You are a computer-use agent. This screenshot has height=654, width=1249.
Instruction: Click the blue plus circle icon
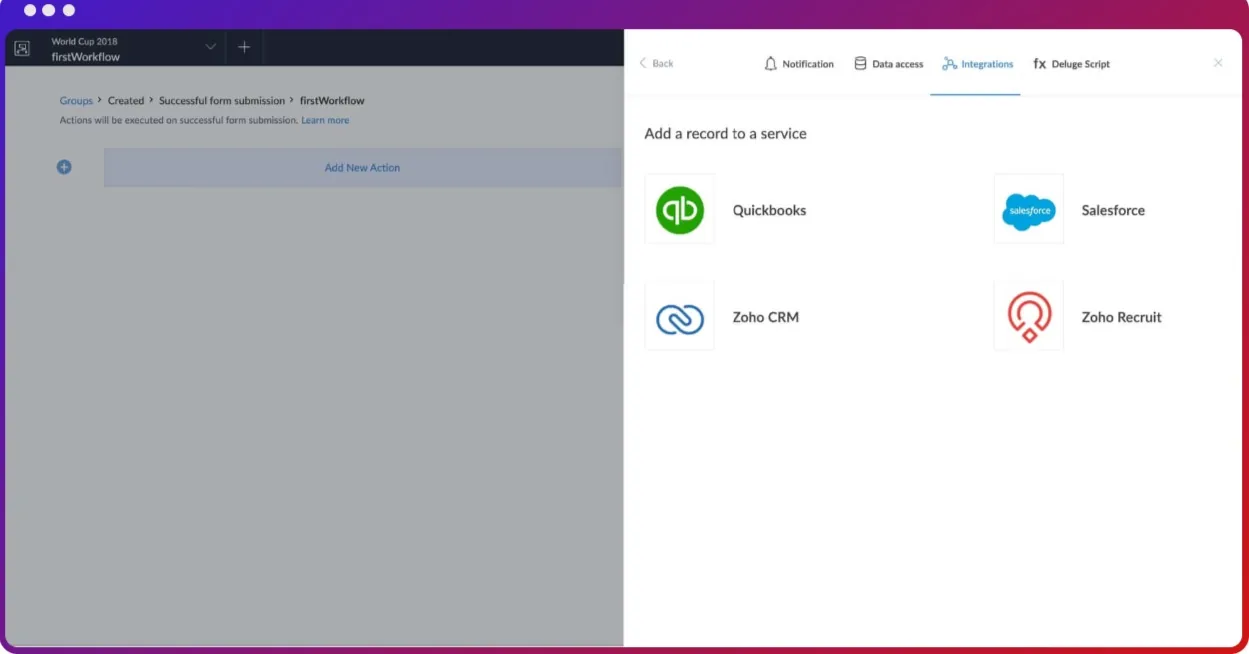[x=64, y=167]
